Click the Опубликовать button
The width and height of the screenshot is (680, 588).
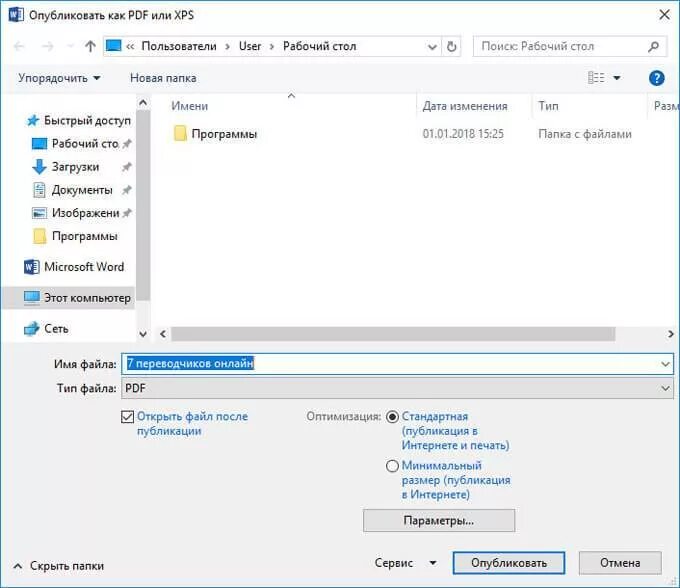[509, 563]
